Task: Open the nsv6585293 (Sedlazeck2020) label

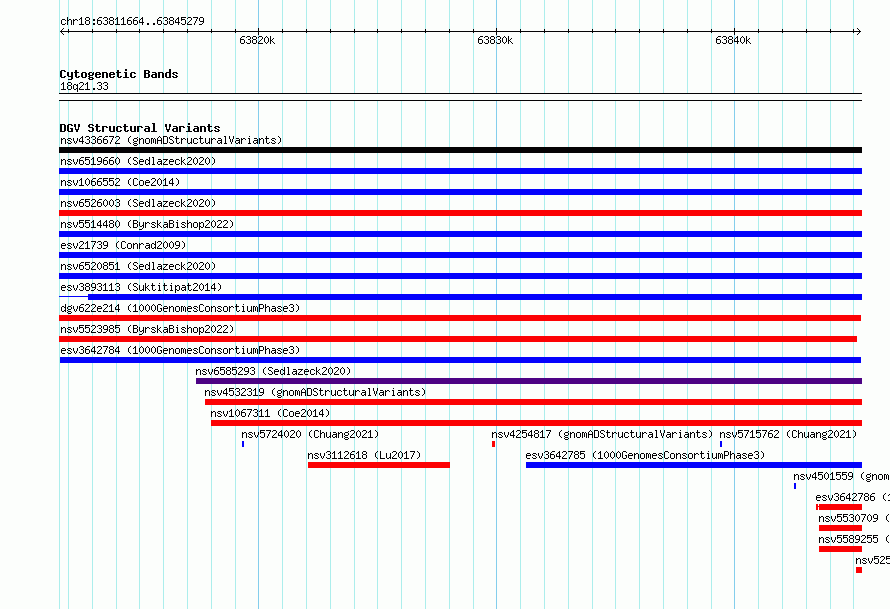Action: 273,371
